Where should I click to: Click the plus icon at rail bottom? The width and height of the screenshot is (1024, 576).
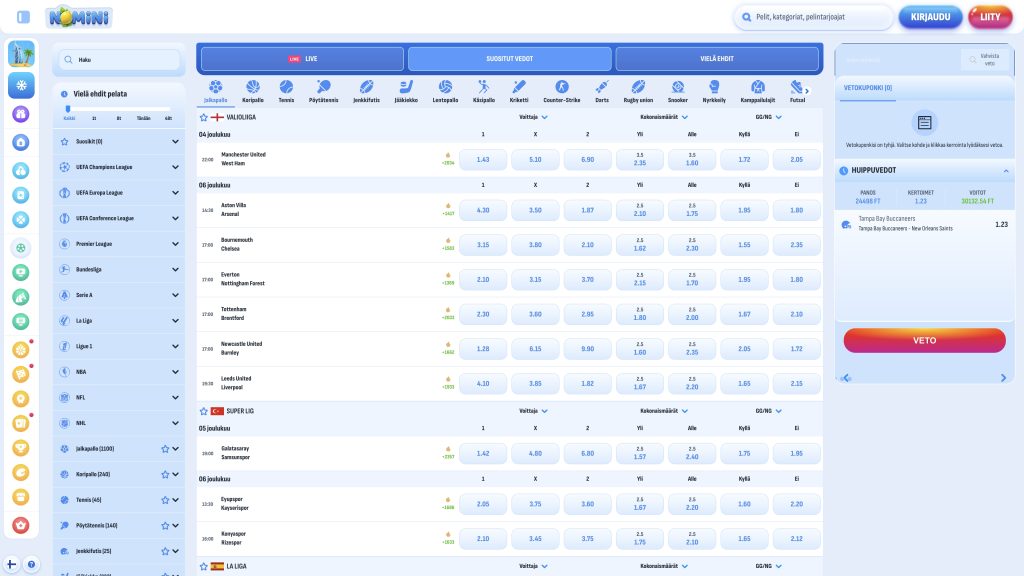[11, 564]
